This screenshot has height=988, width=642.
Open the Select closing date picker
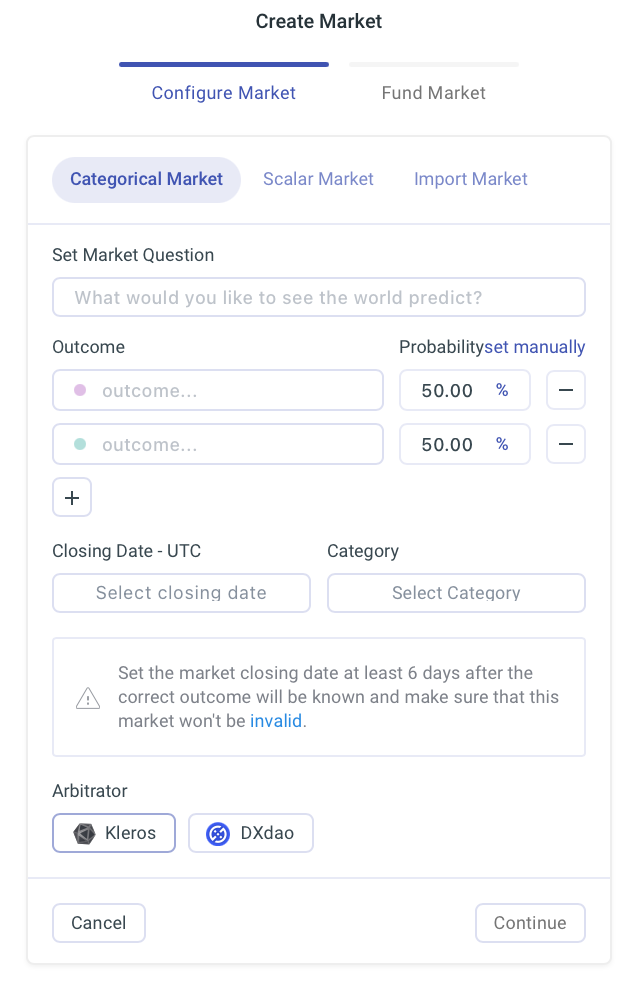[181, 593]
